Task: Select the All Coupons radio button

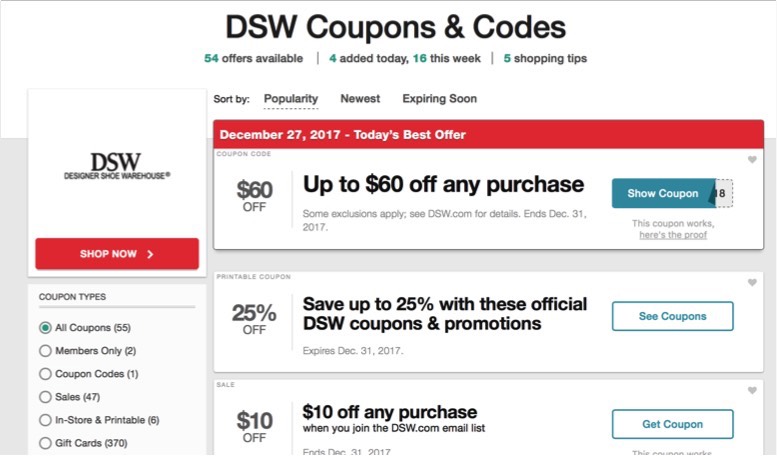Action: [x=45, y=328]
